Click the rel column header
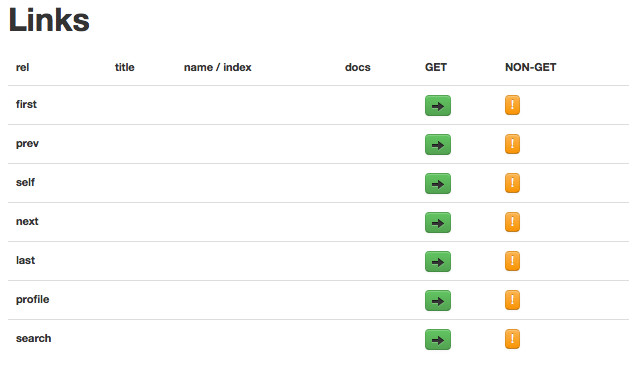Image resolution: width=644 pixels, height=375 pixels. [23, 67]
